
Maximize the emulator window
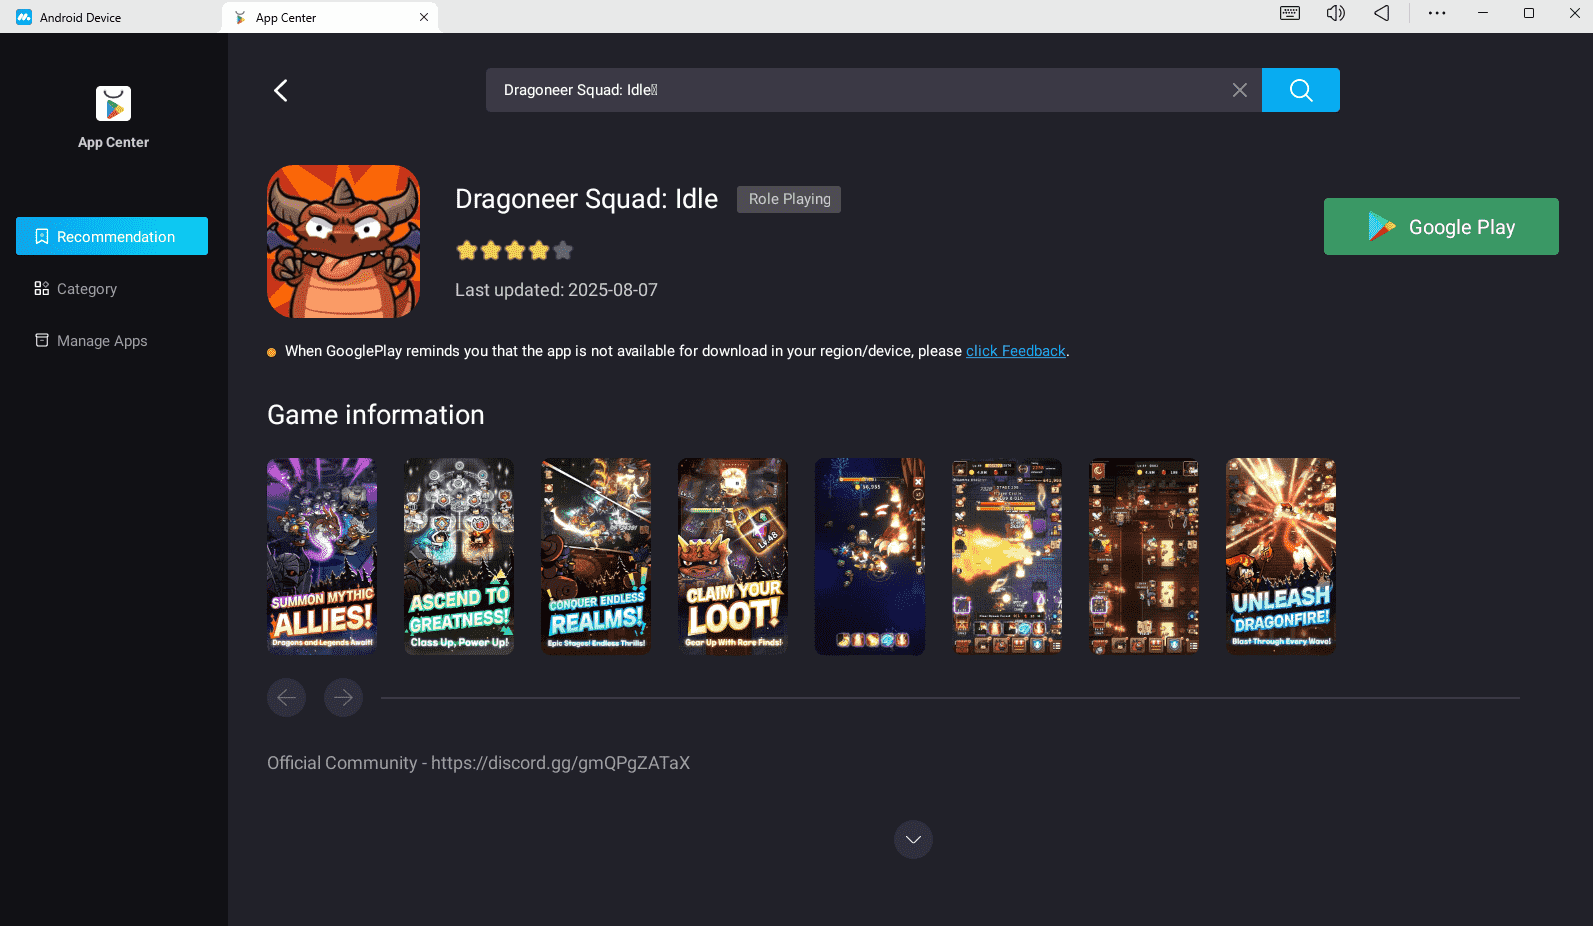(x=1529, y=14)
